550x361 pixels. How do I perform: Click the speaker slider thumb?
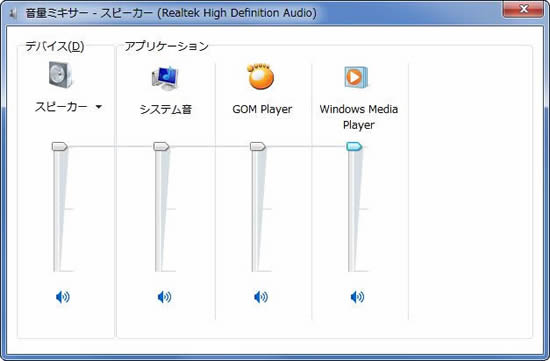(60, 146)
